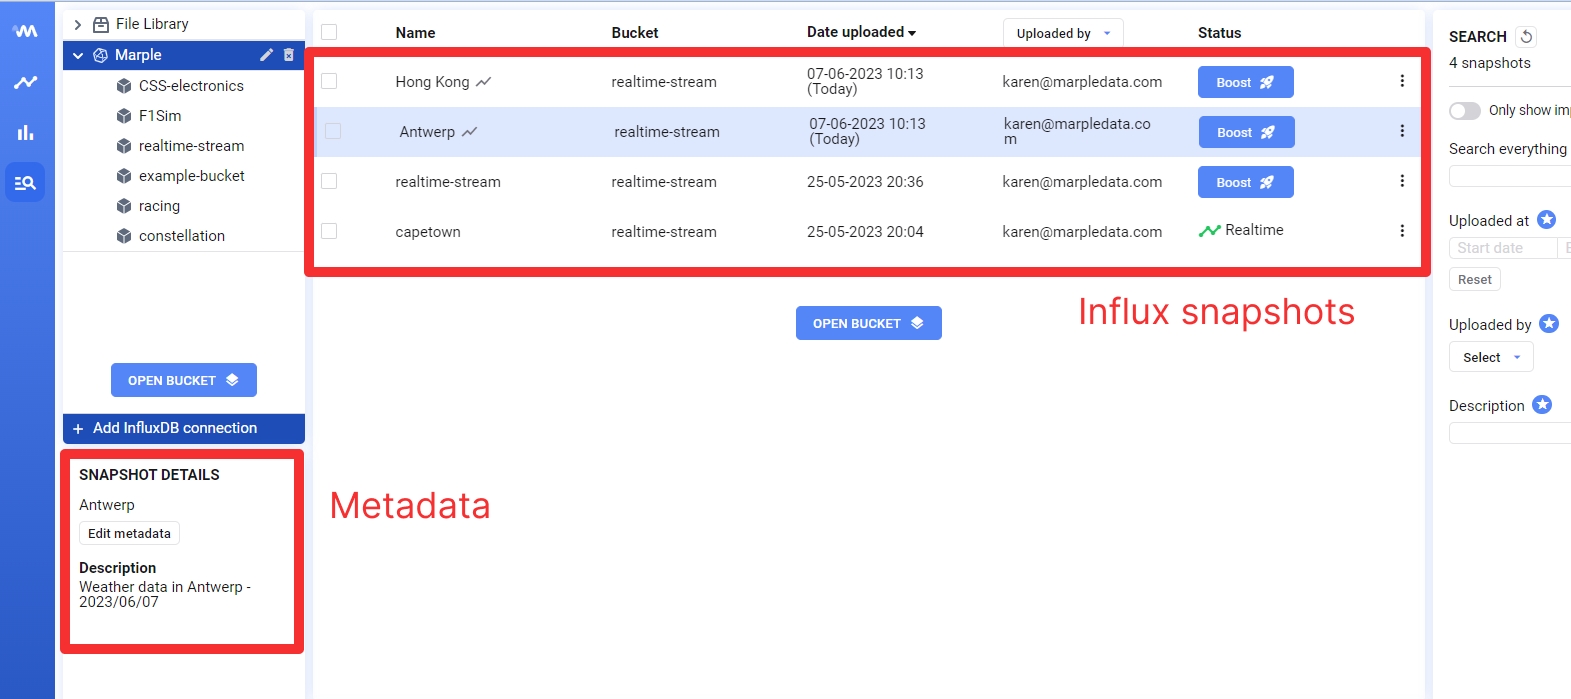The width and height of the screenshot is (1571, 699).
Task: Click Add InfluxDB connection
Action: [175, 428]
